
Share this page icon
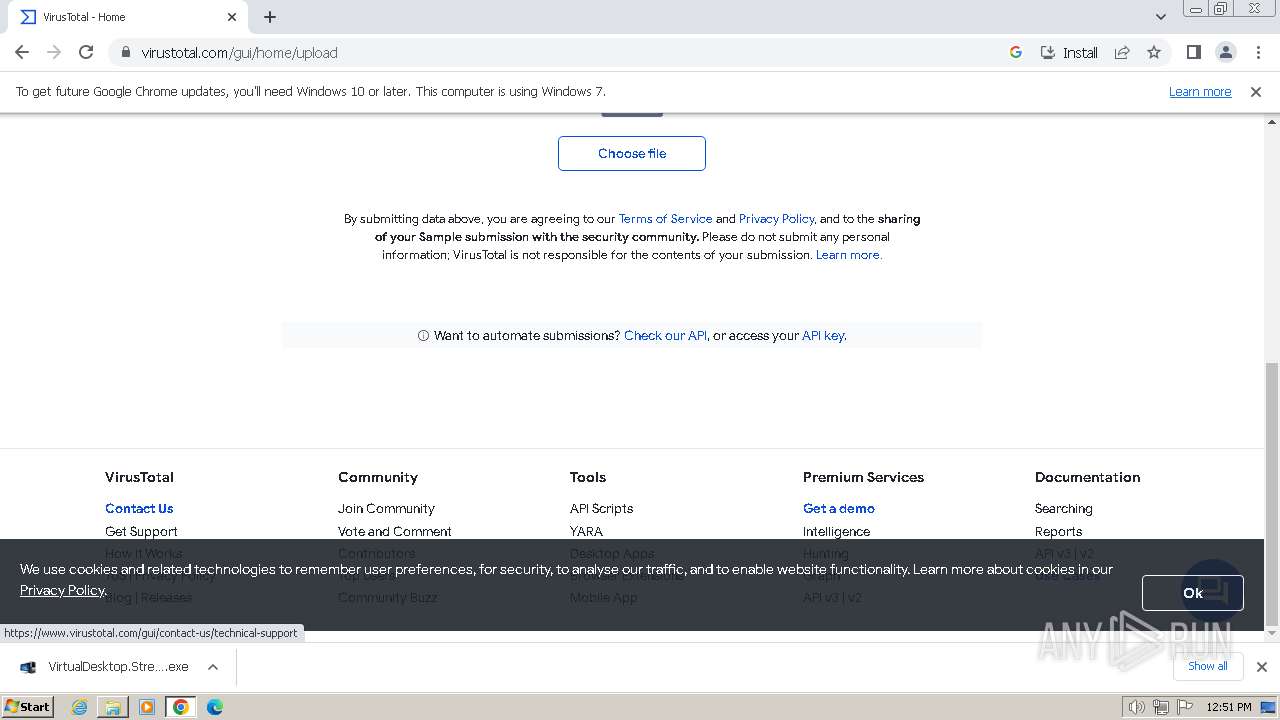[1122, 52]
